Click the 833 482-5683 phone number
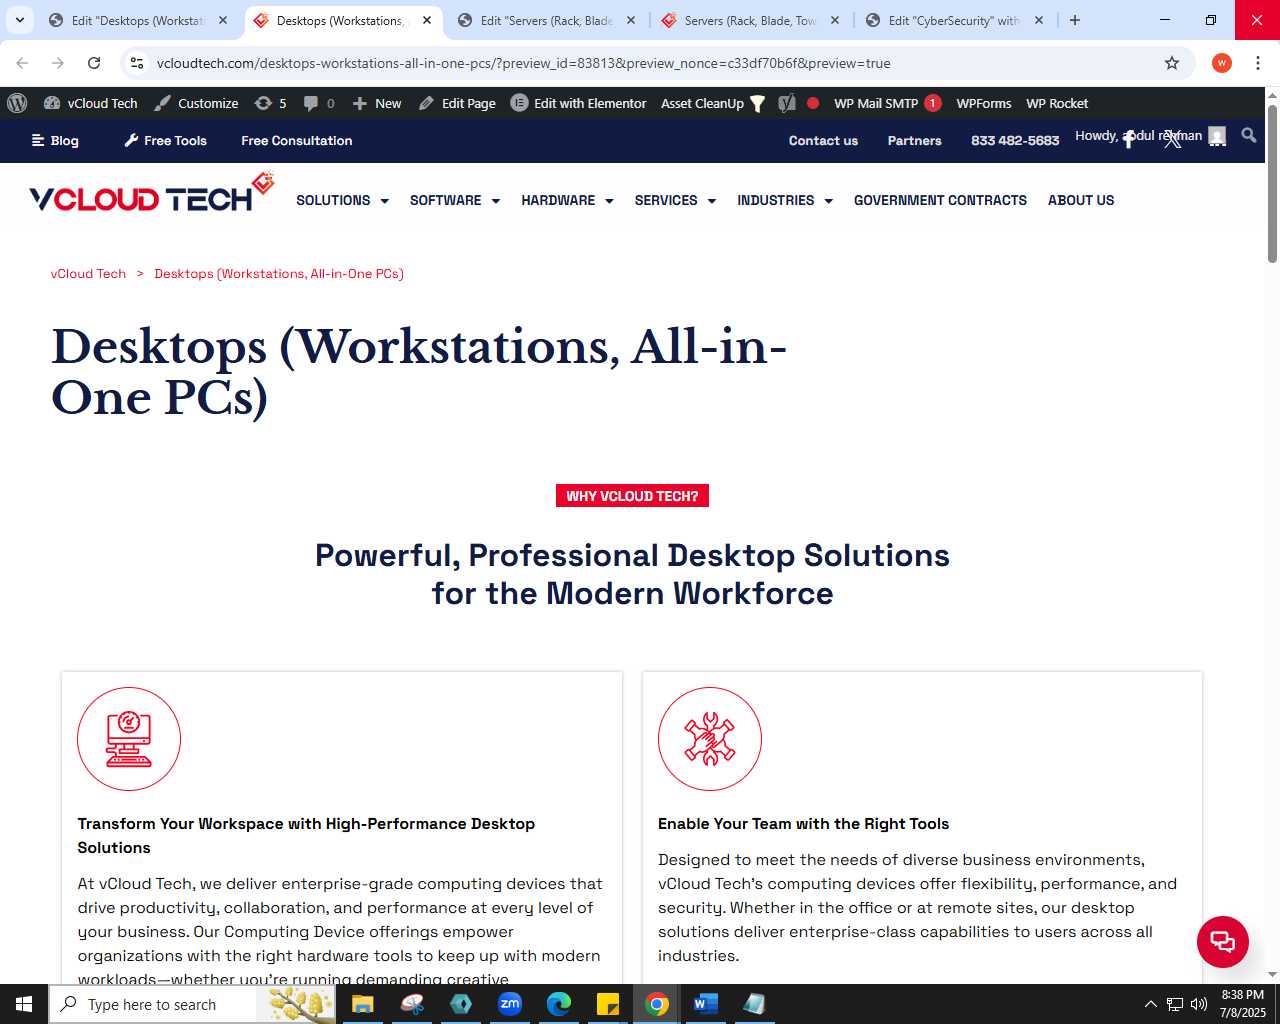This screenshot has width=1280, height=1024. (x=1015, y=141)
